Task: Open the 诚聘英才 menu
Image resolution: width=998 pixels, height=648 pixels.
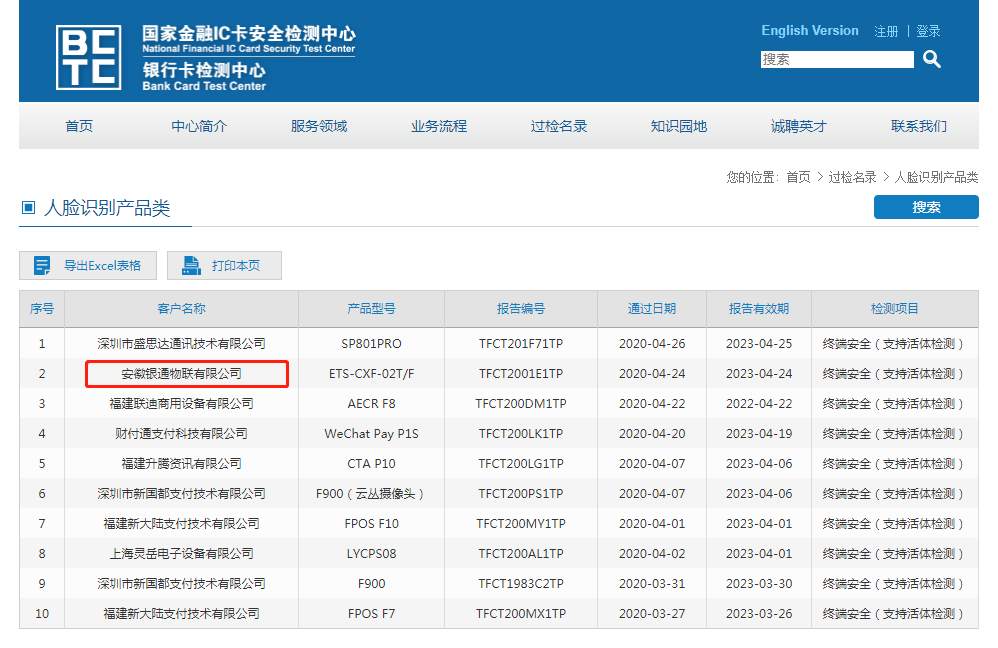Action: tap(799, 126)
